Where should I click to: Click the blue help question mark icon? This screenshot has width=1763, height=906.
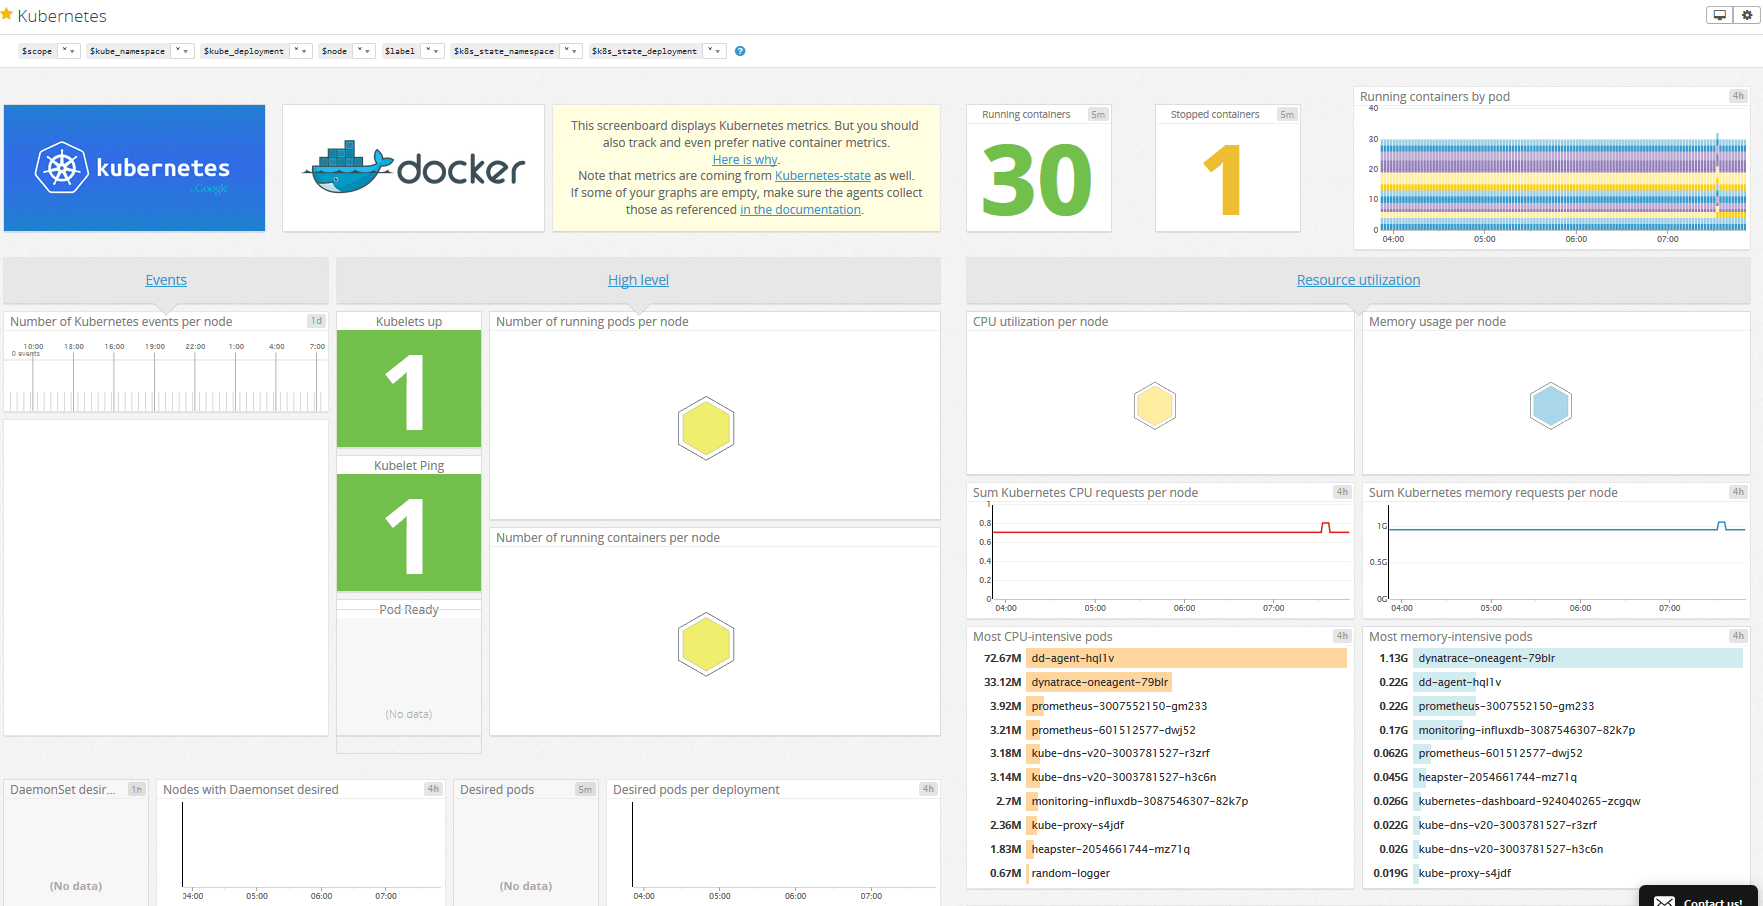[739, 50]
